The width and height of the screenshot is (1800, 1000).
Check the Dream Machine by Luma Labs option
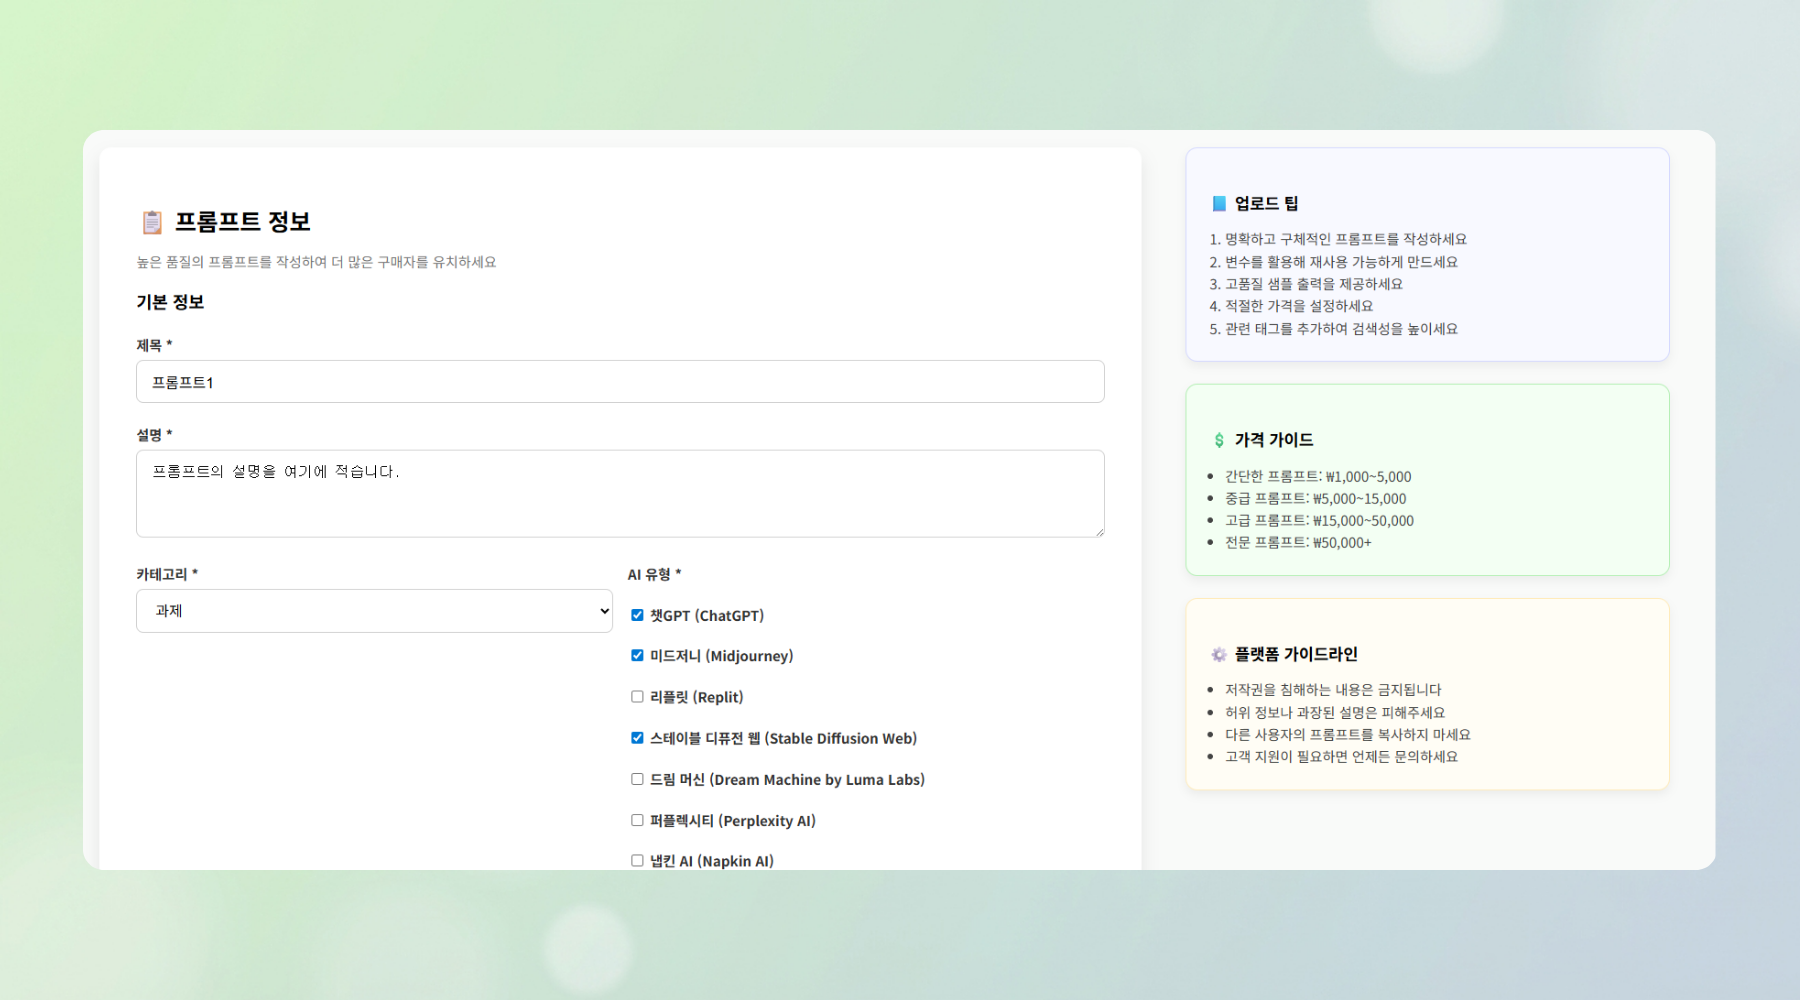[x=637, y=779]
